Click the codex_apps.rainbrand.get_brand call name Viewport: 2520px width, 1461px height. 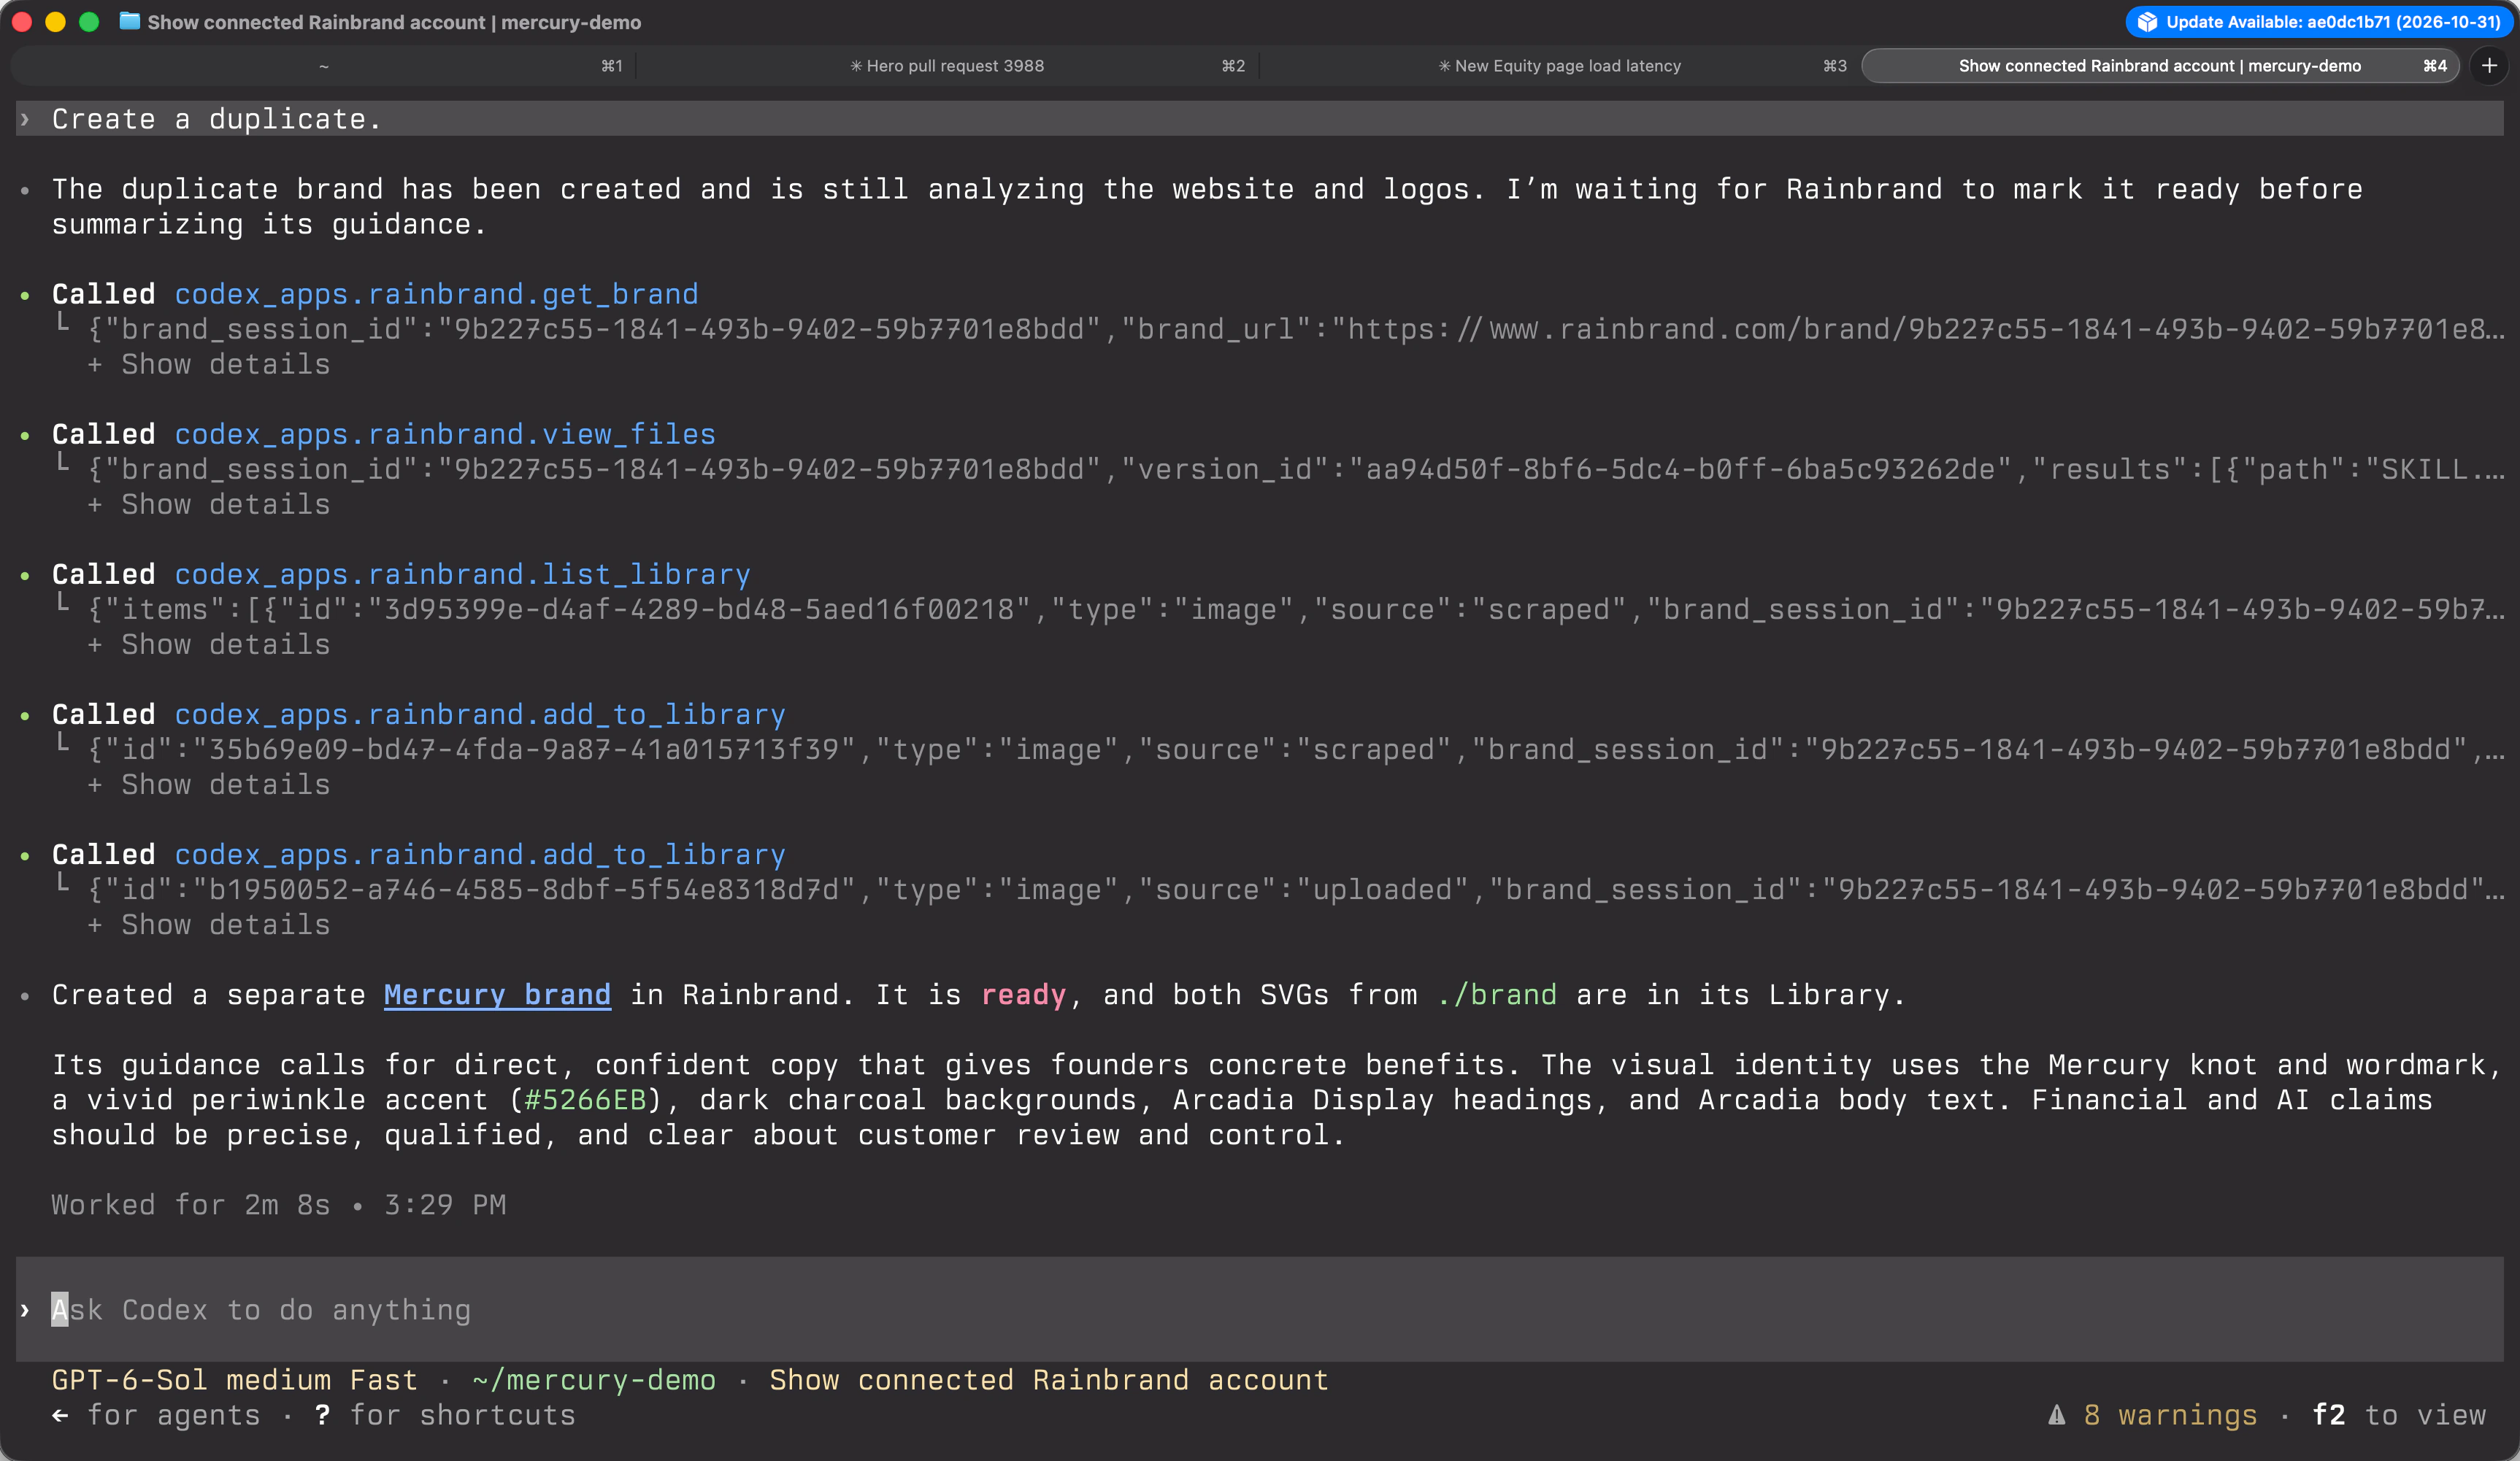436,294
